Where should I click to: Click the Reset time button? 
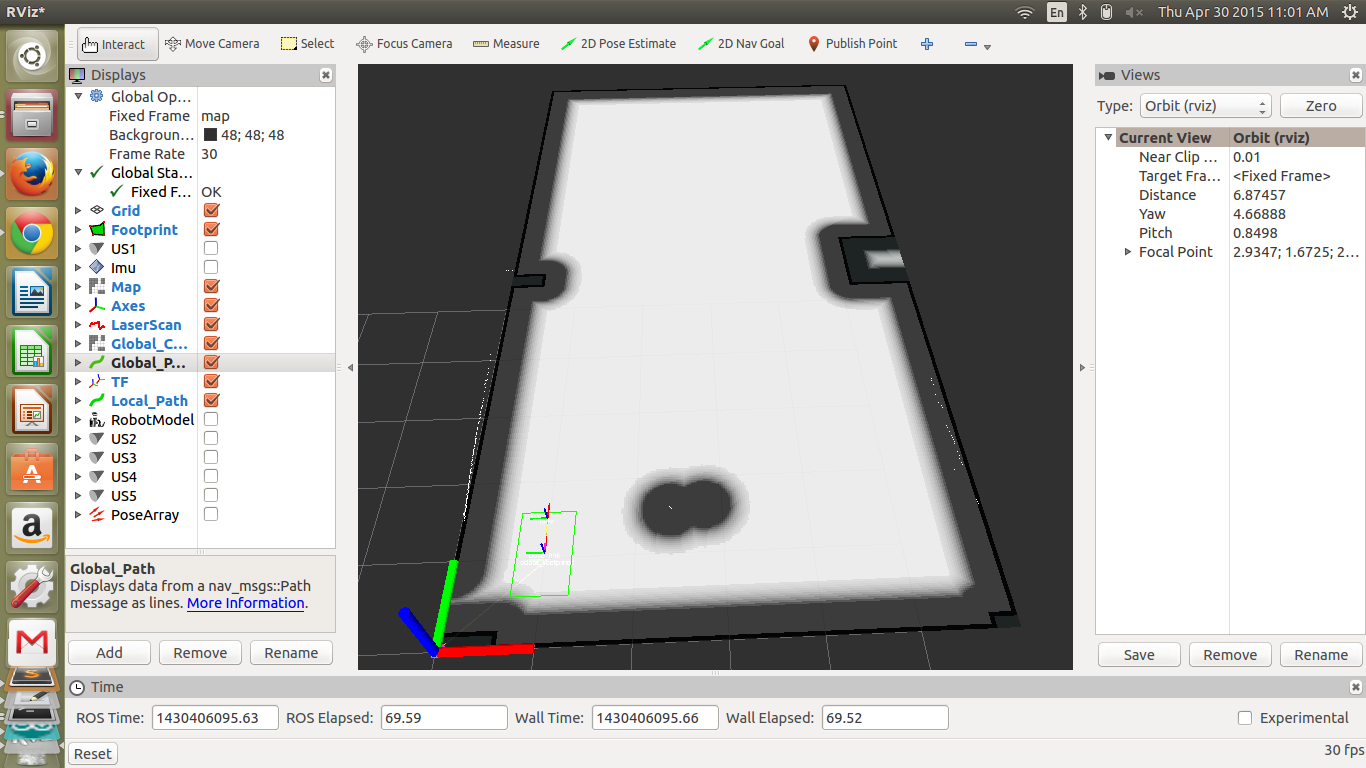(93, 754)
